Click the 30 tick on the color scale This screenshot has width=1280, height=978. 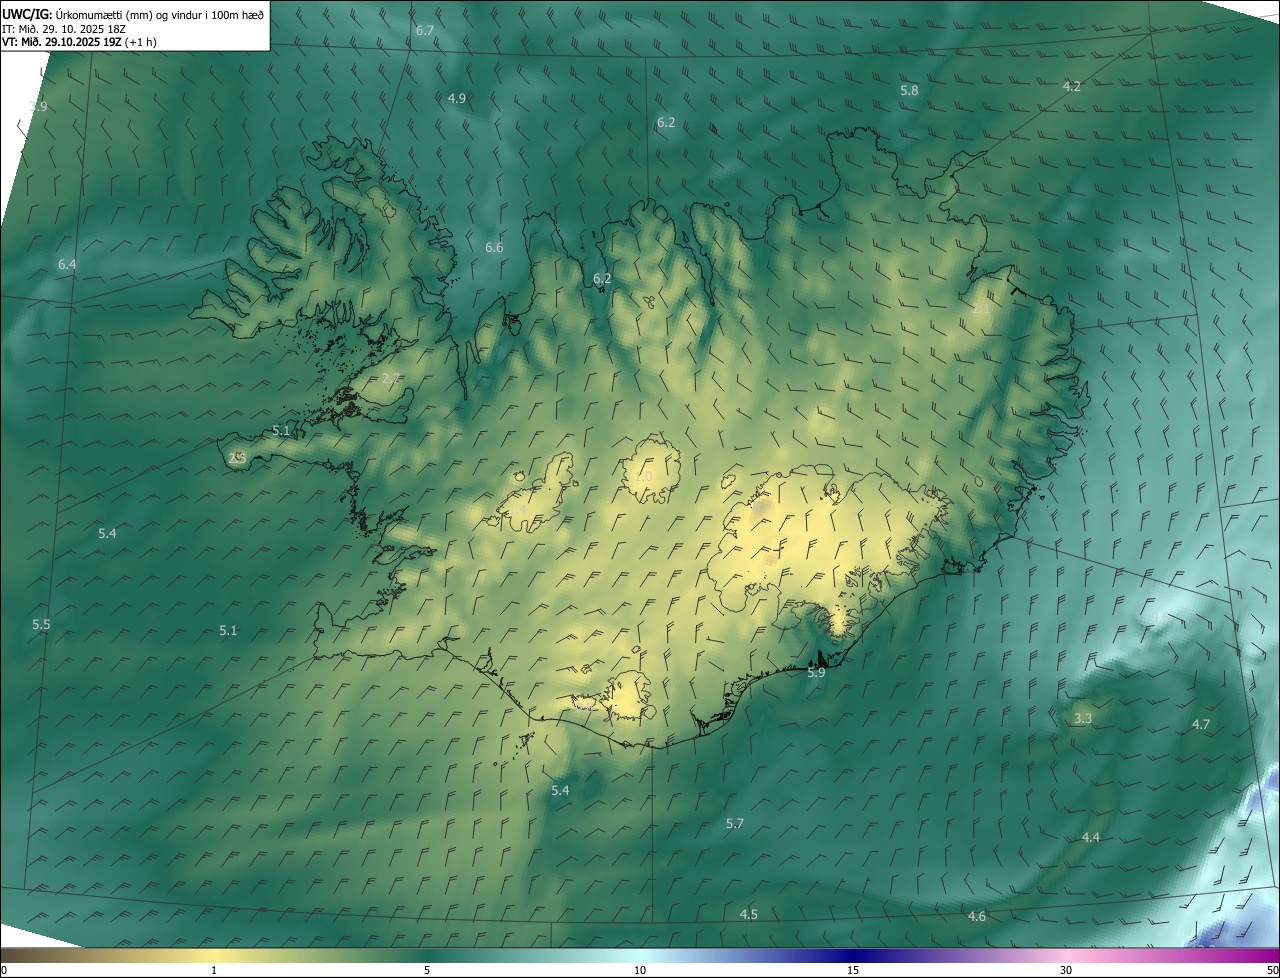pos(1066,970)
